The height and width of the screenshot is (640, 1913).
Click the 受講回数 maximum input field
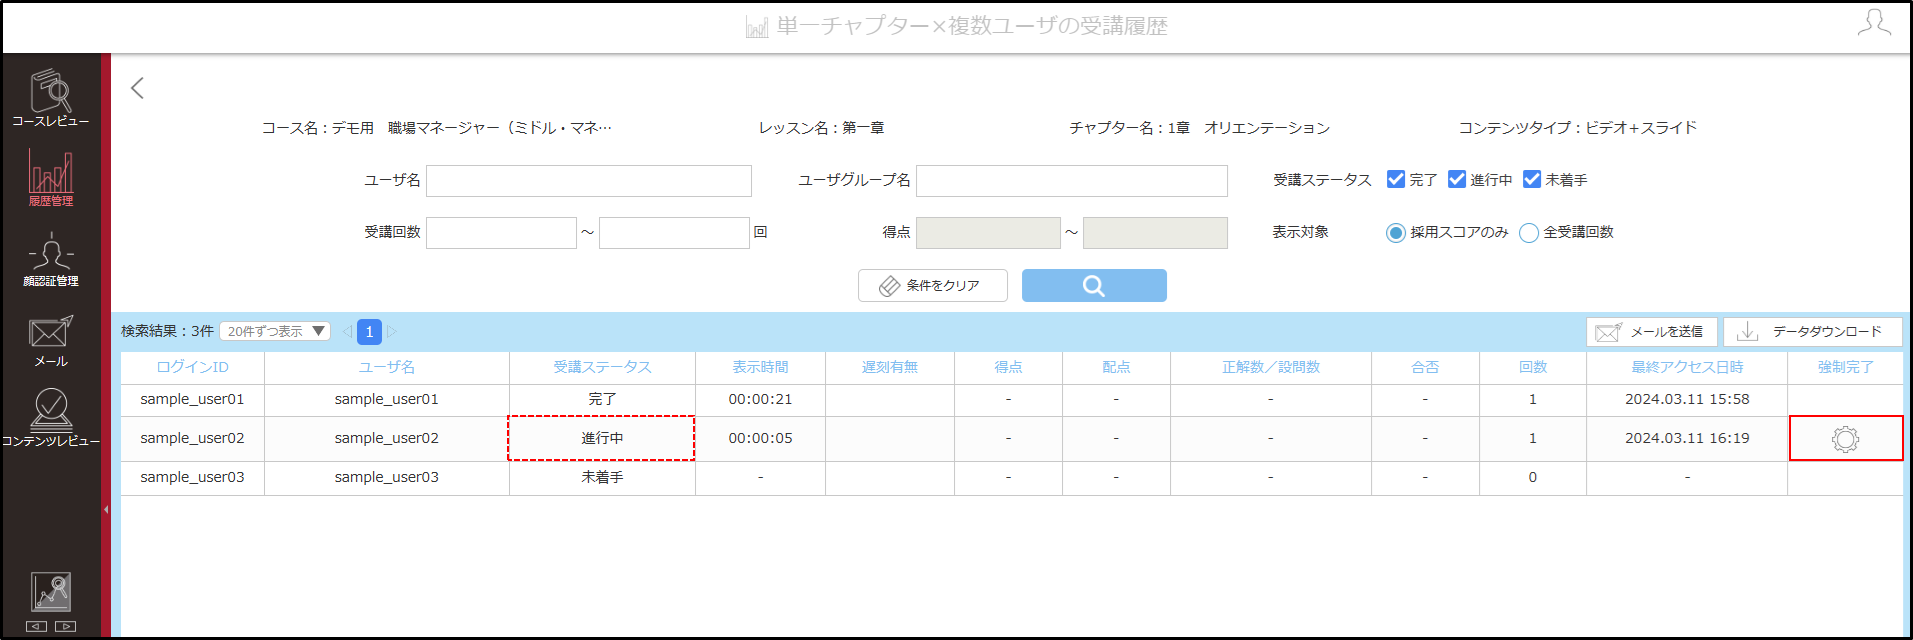pos(674,233)
